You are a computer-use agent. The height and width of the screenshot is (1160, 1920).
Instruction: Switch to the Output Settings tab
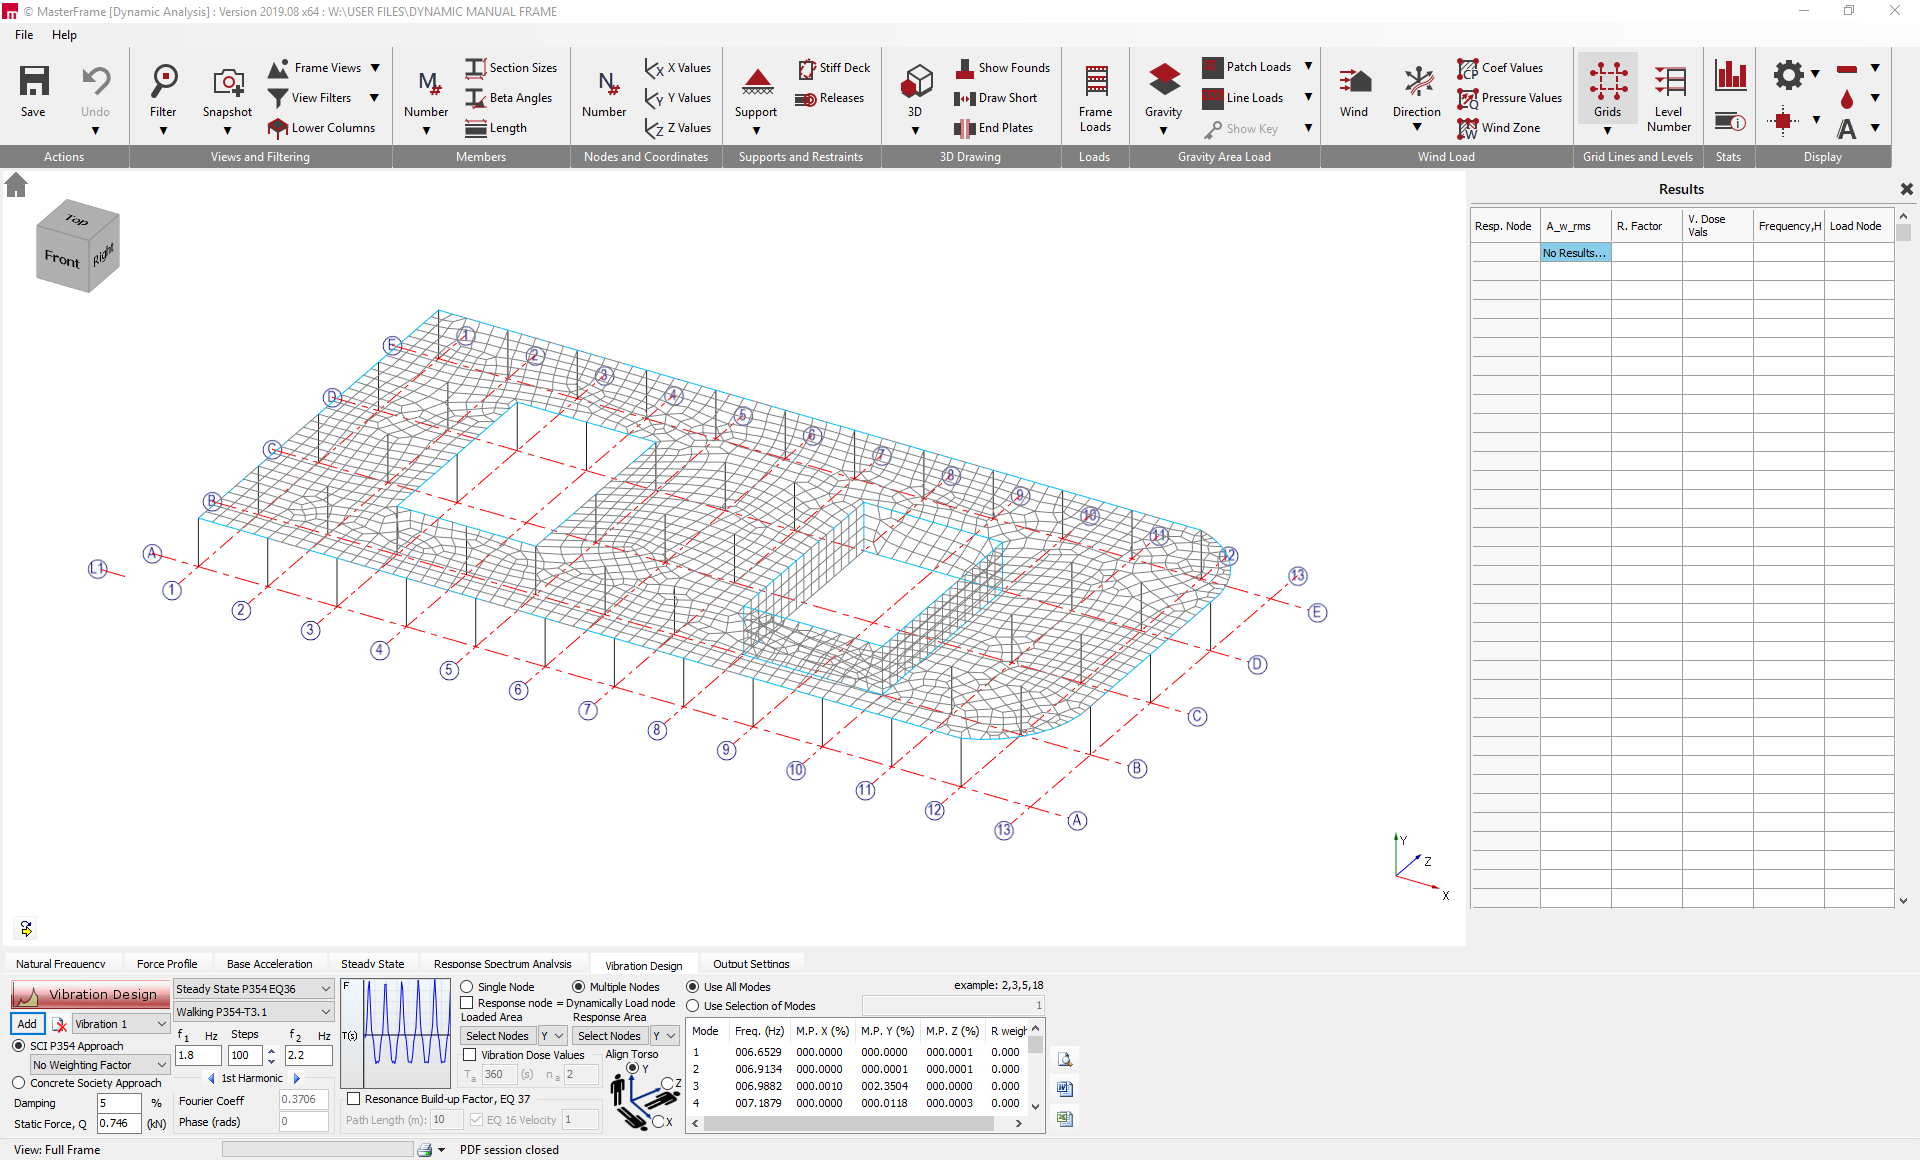point(751,964)
